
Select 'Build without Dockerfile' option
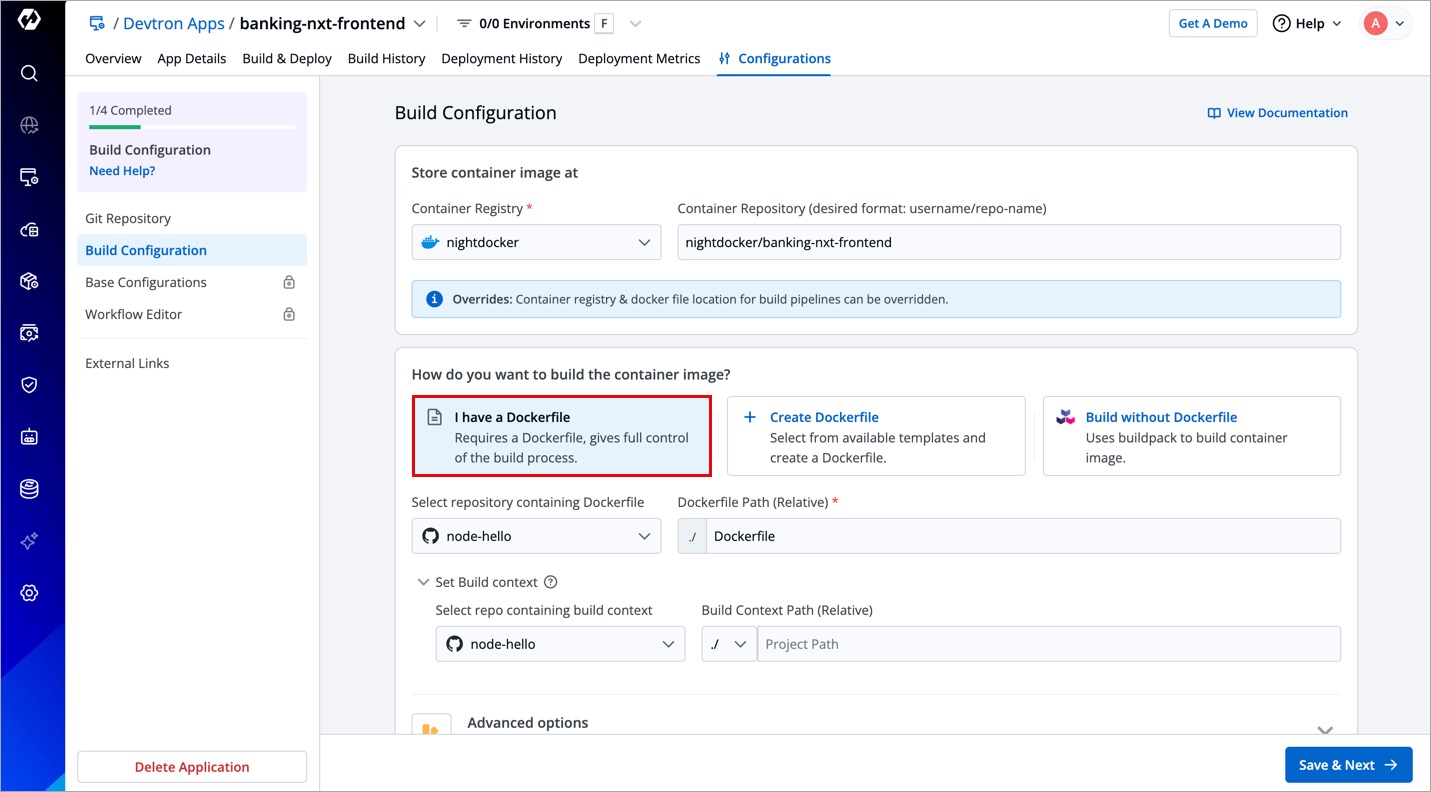click(x=1190, y=436)
